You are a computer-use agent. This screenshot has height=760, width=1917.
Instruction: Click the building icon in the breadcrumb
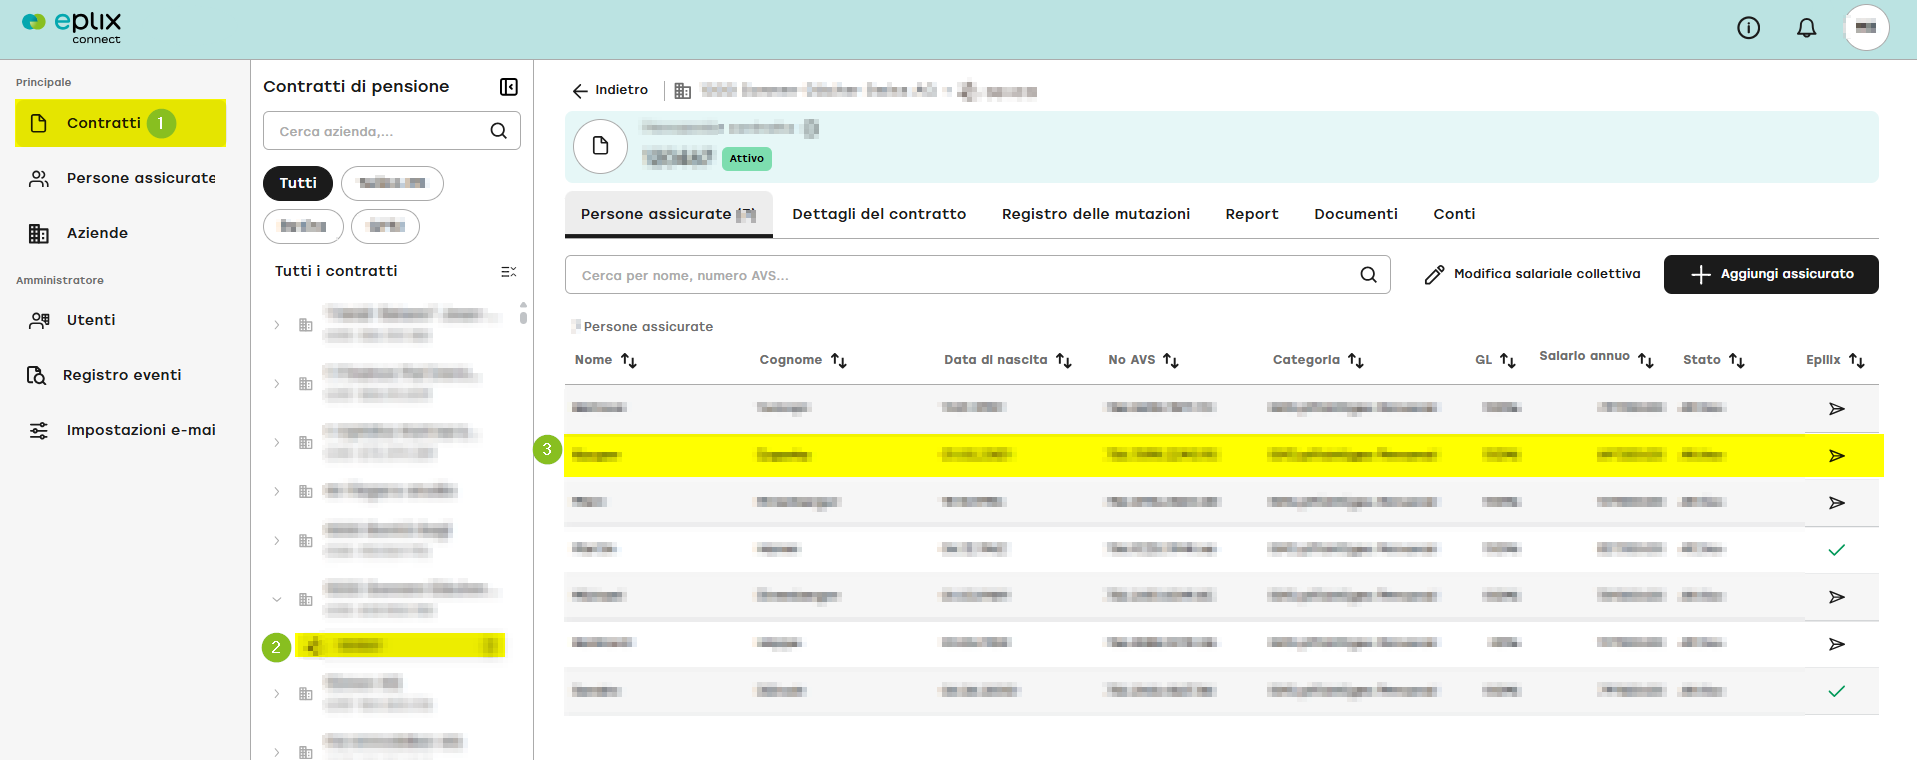pyautogui.click(x=683, y=91)
